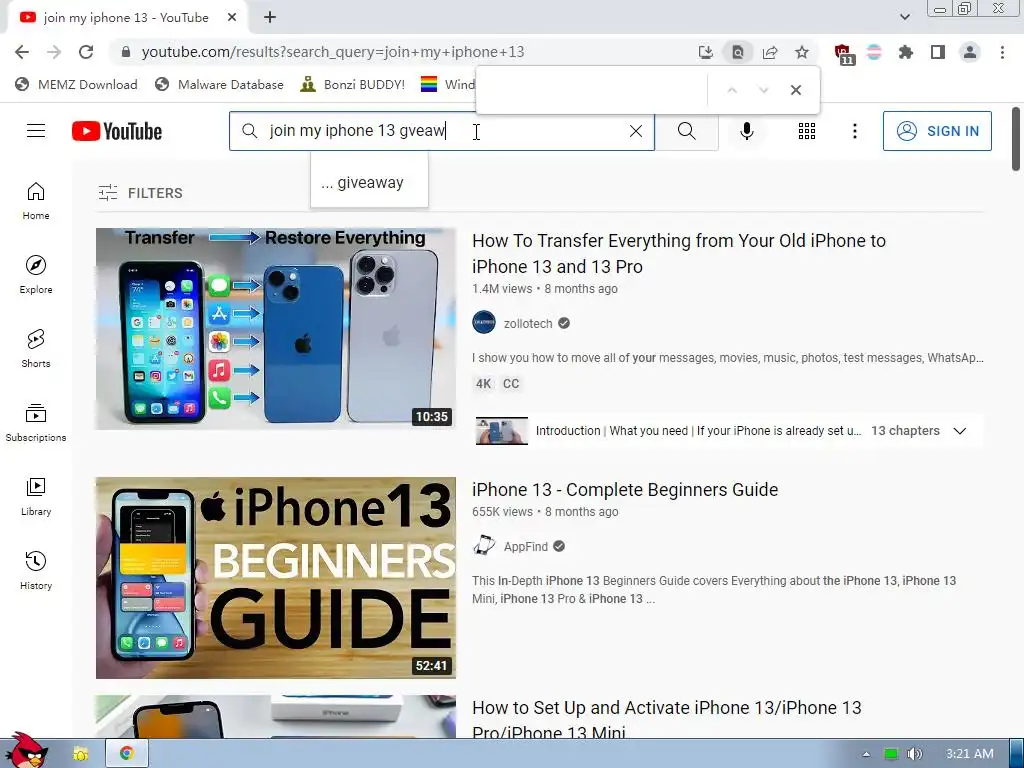Open the Chrome three-dot menu

(x=1002, y=52)
